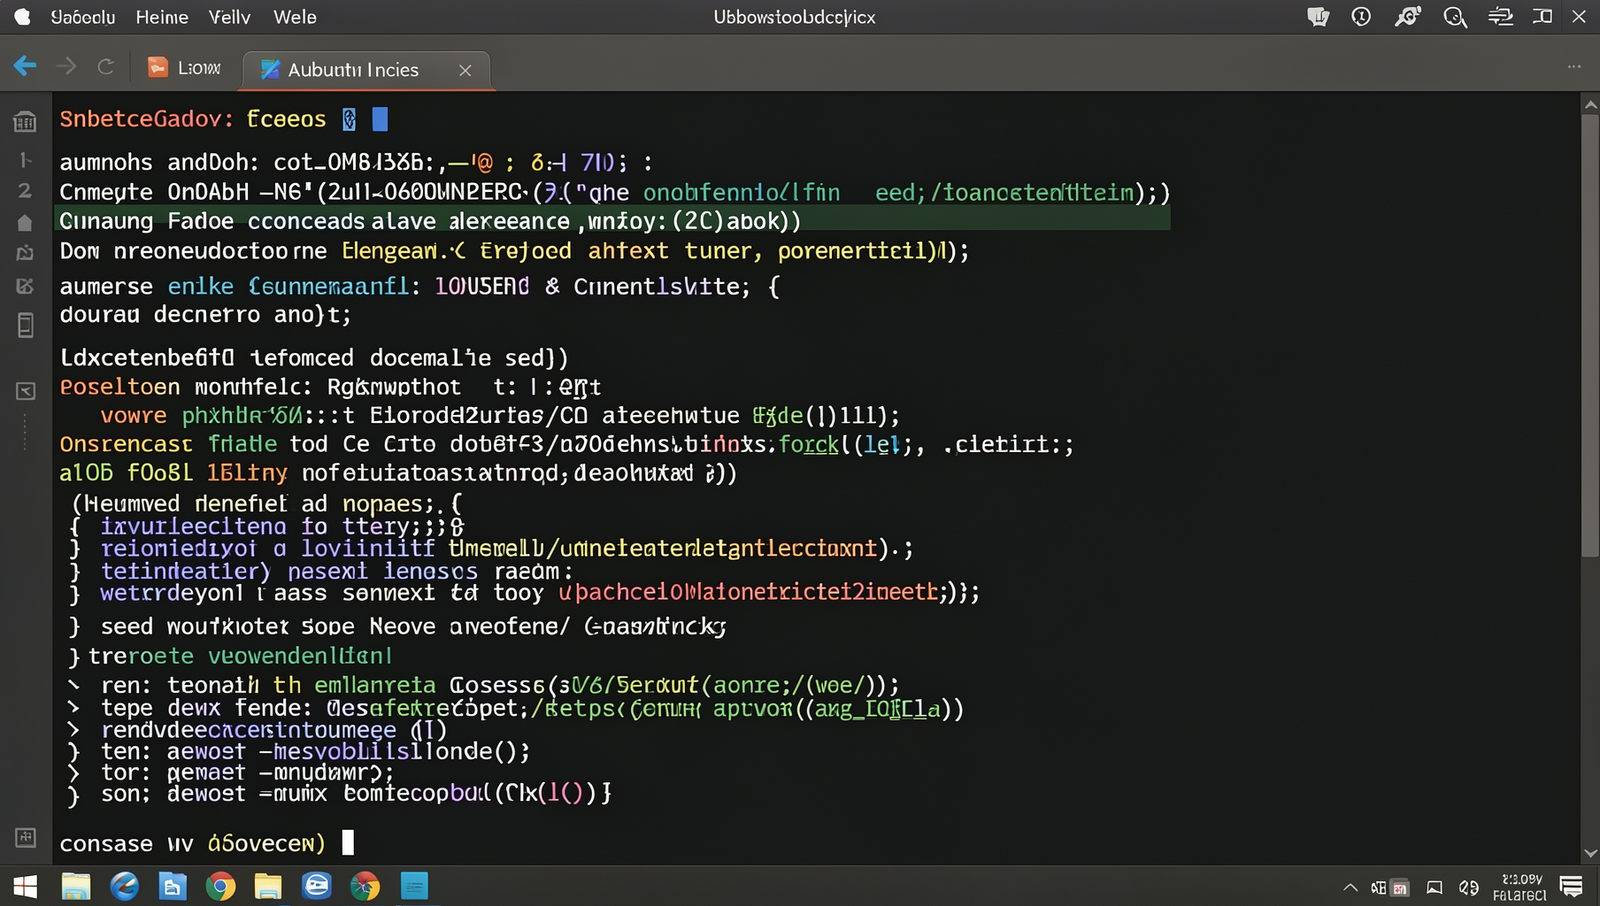Click the vertical scrollbar thumb
The height and width of the screenshot is (906, 1600).
pos(1590,335)
